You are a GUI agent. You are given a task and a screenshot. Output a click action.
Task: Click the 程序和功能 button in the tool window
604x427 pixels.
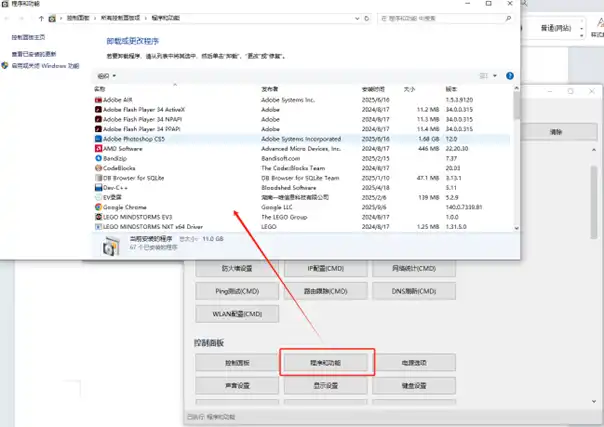[325, 363]
